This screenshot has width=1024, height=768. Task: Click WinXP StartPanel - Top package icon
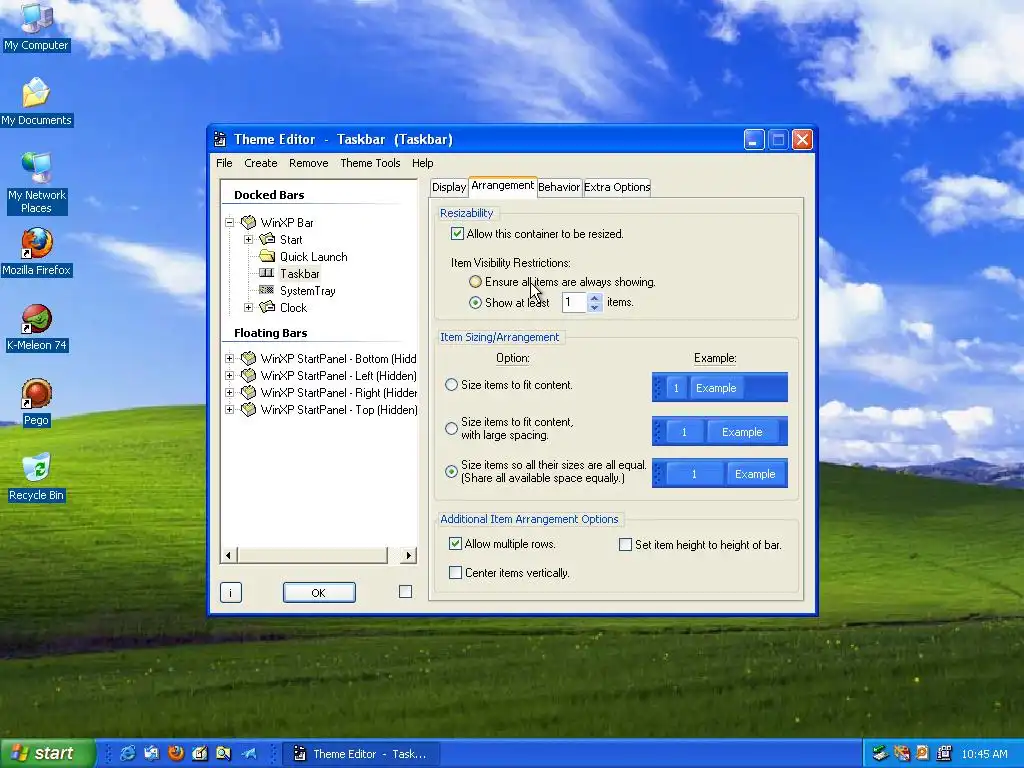pos(248,409)
